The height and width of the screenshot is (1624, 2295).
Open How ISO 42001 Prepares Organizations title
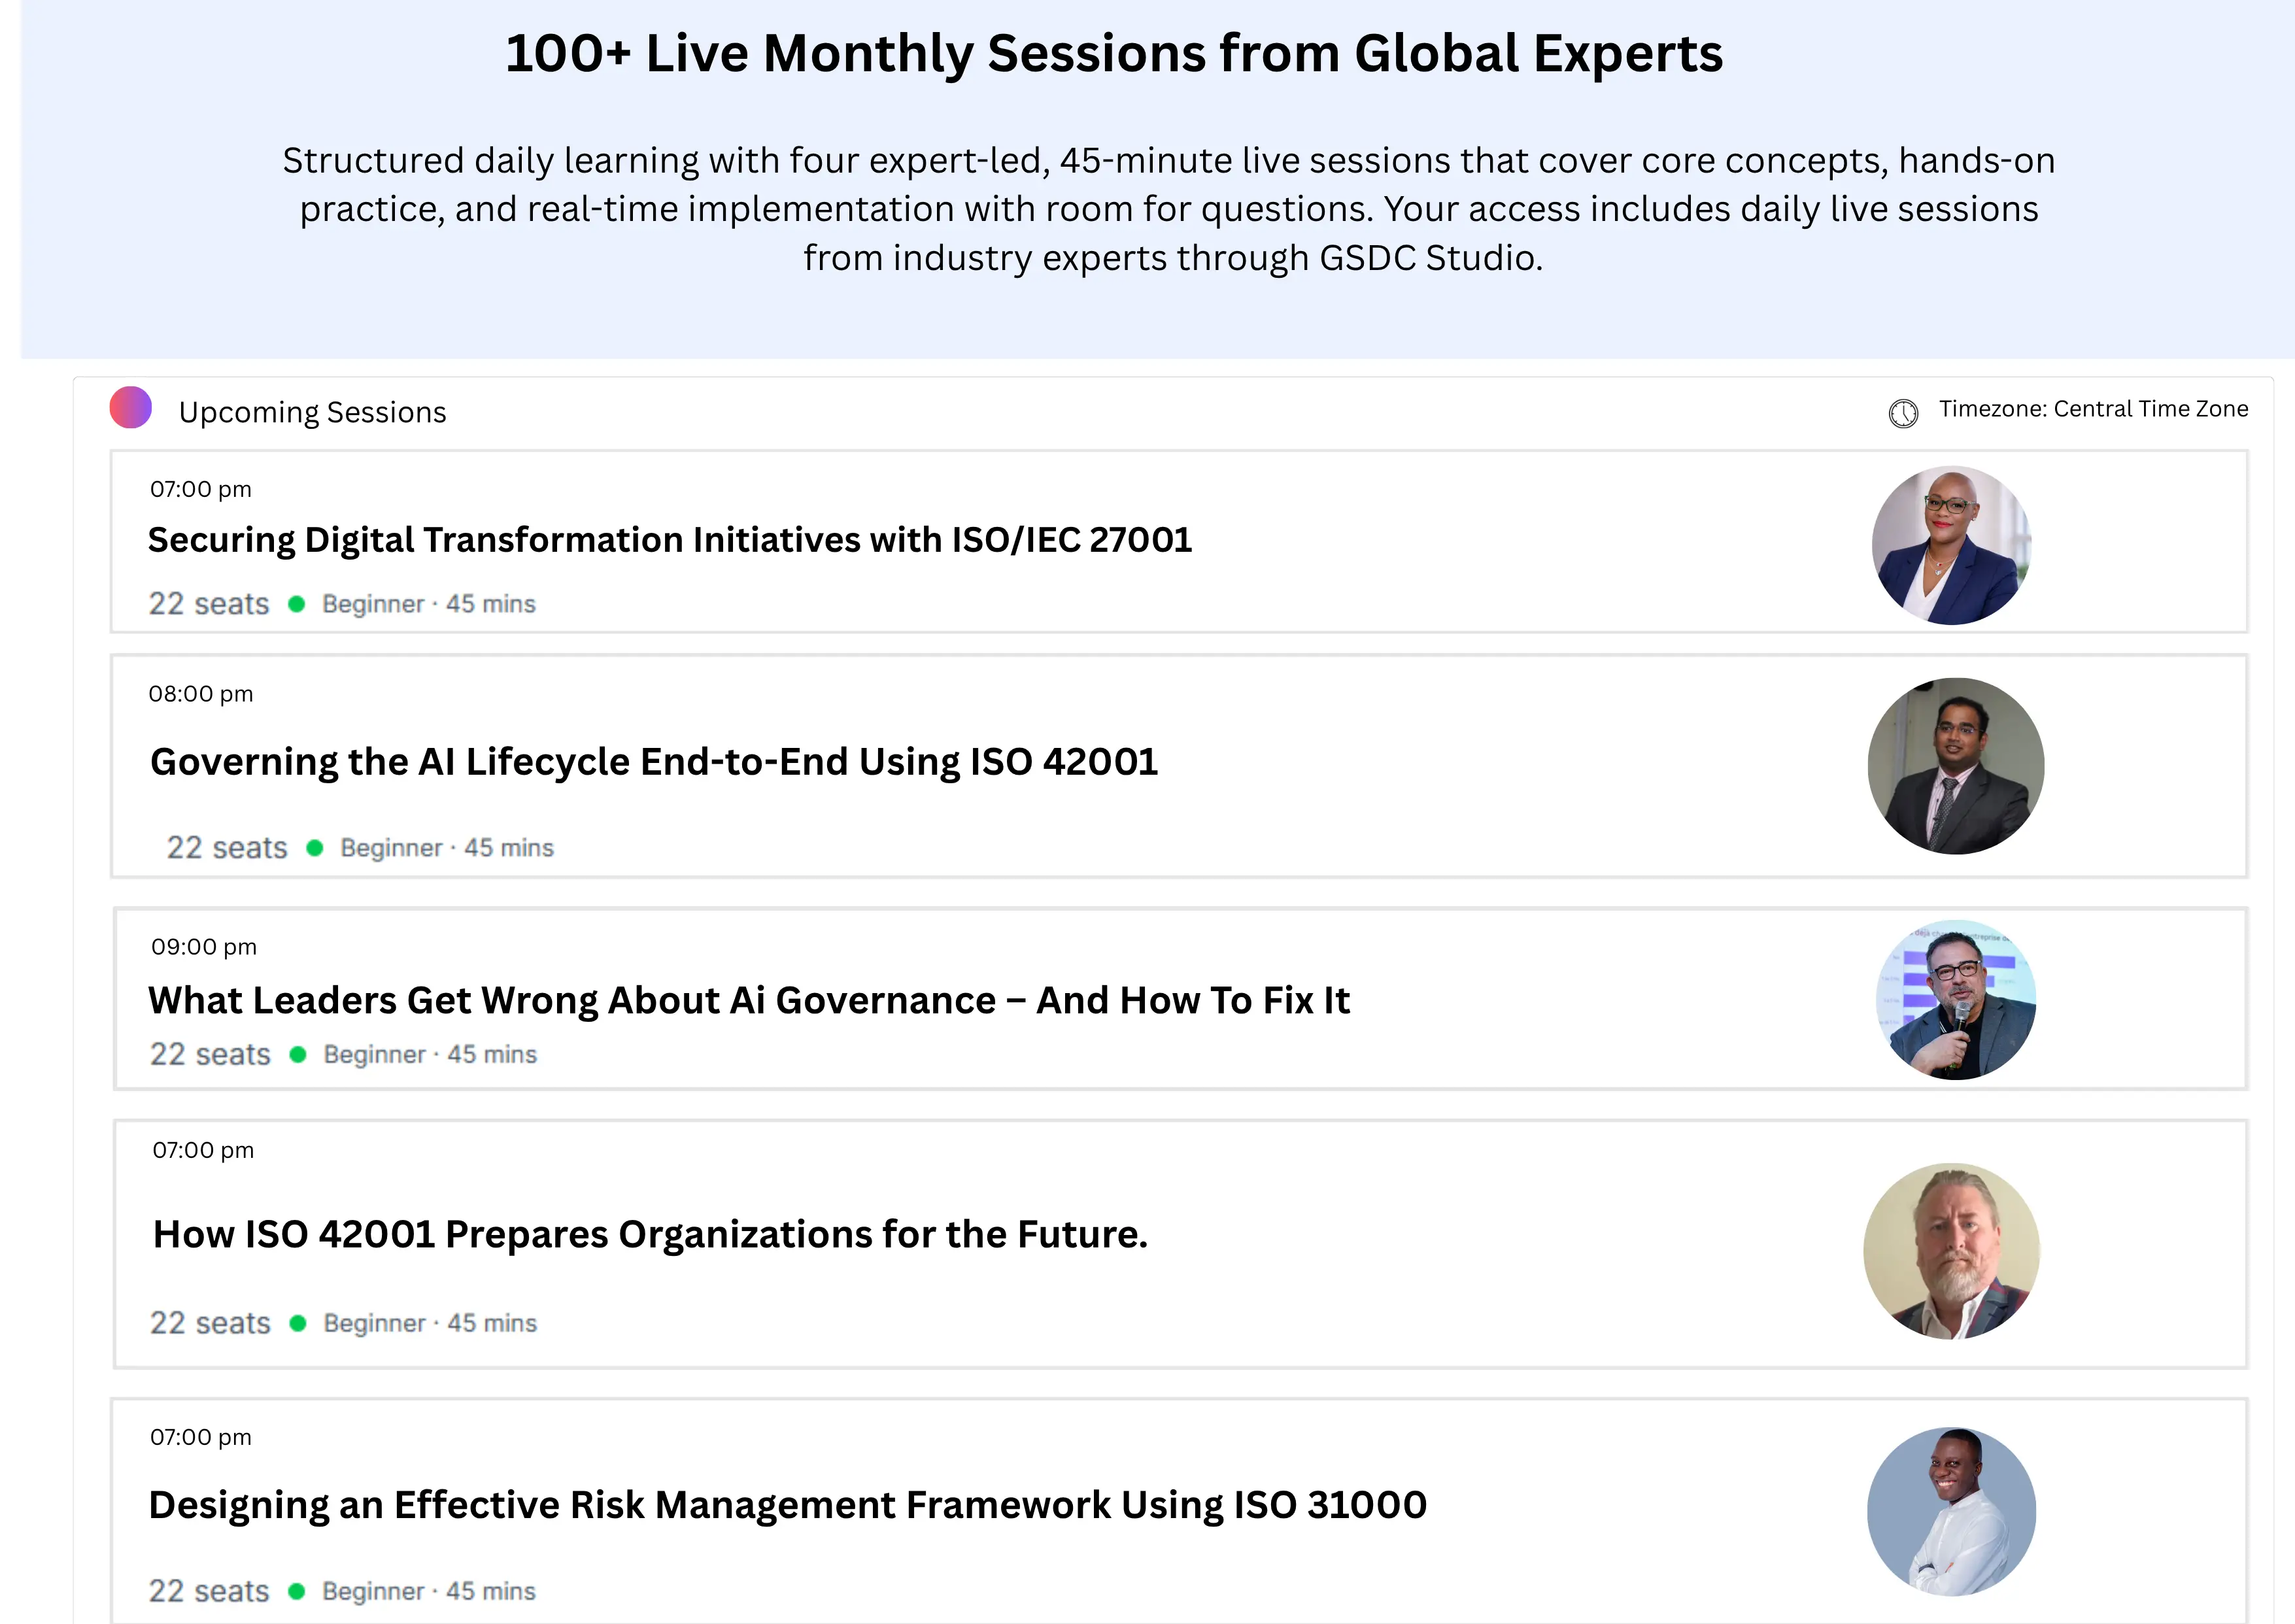coord(650,1235)
